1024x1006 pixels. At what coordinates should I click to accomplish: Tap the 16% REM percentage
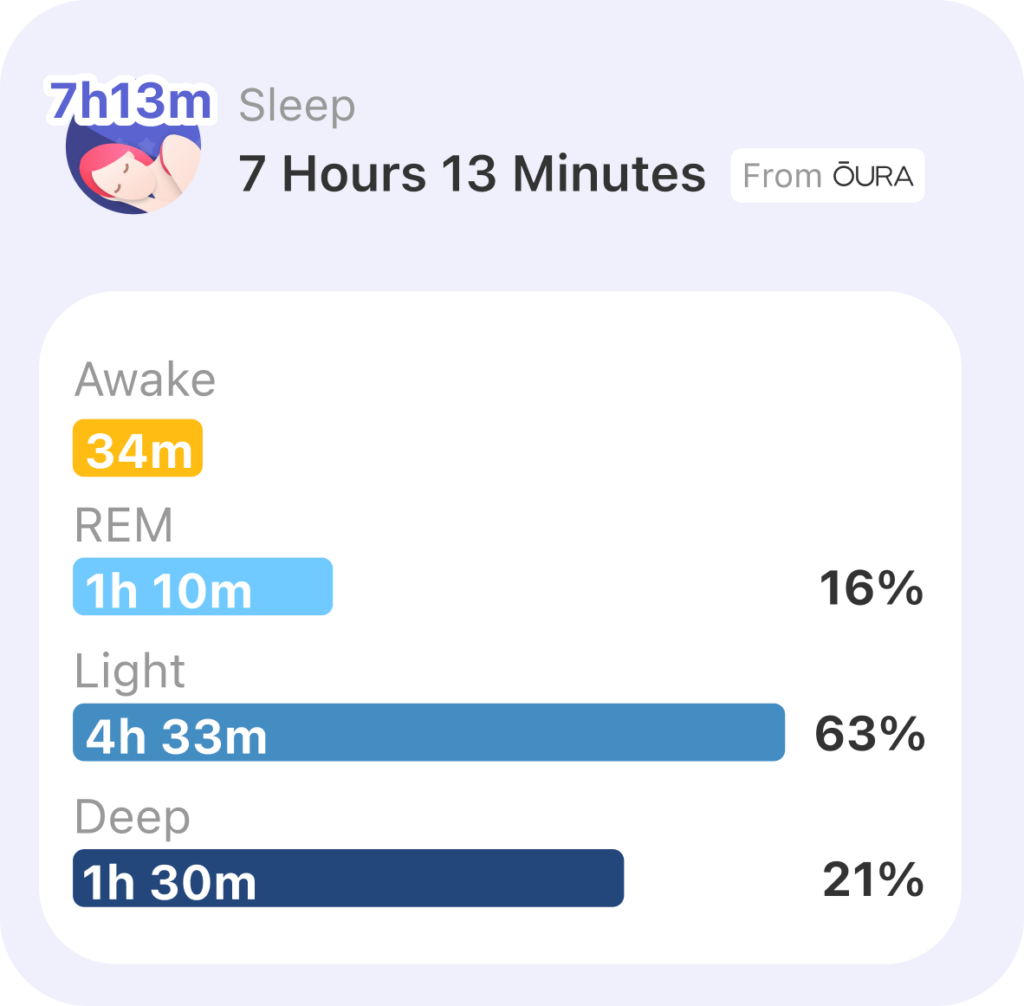[871, 588]
